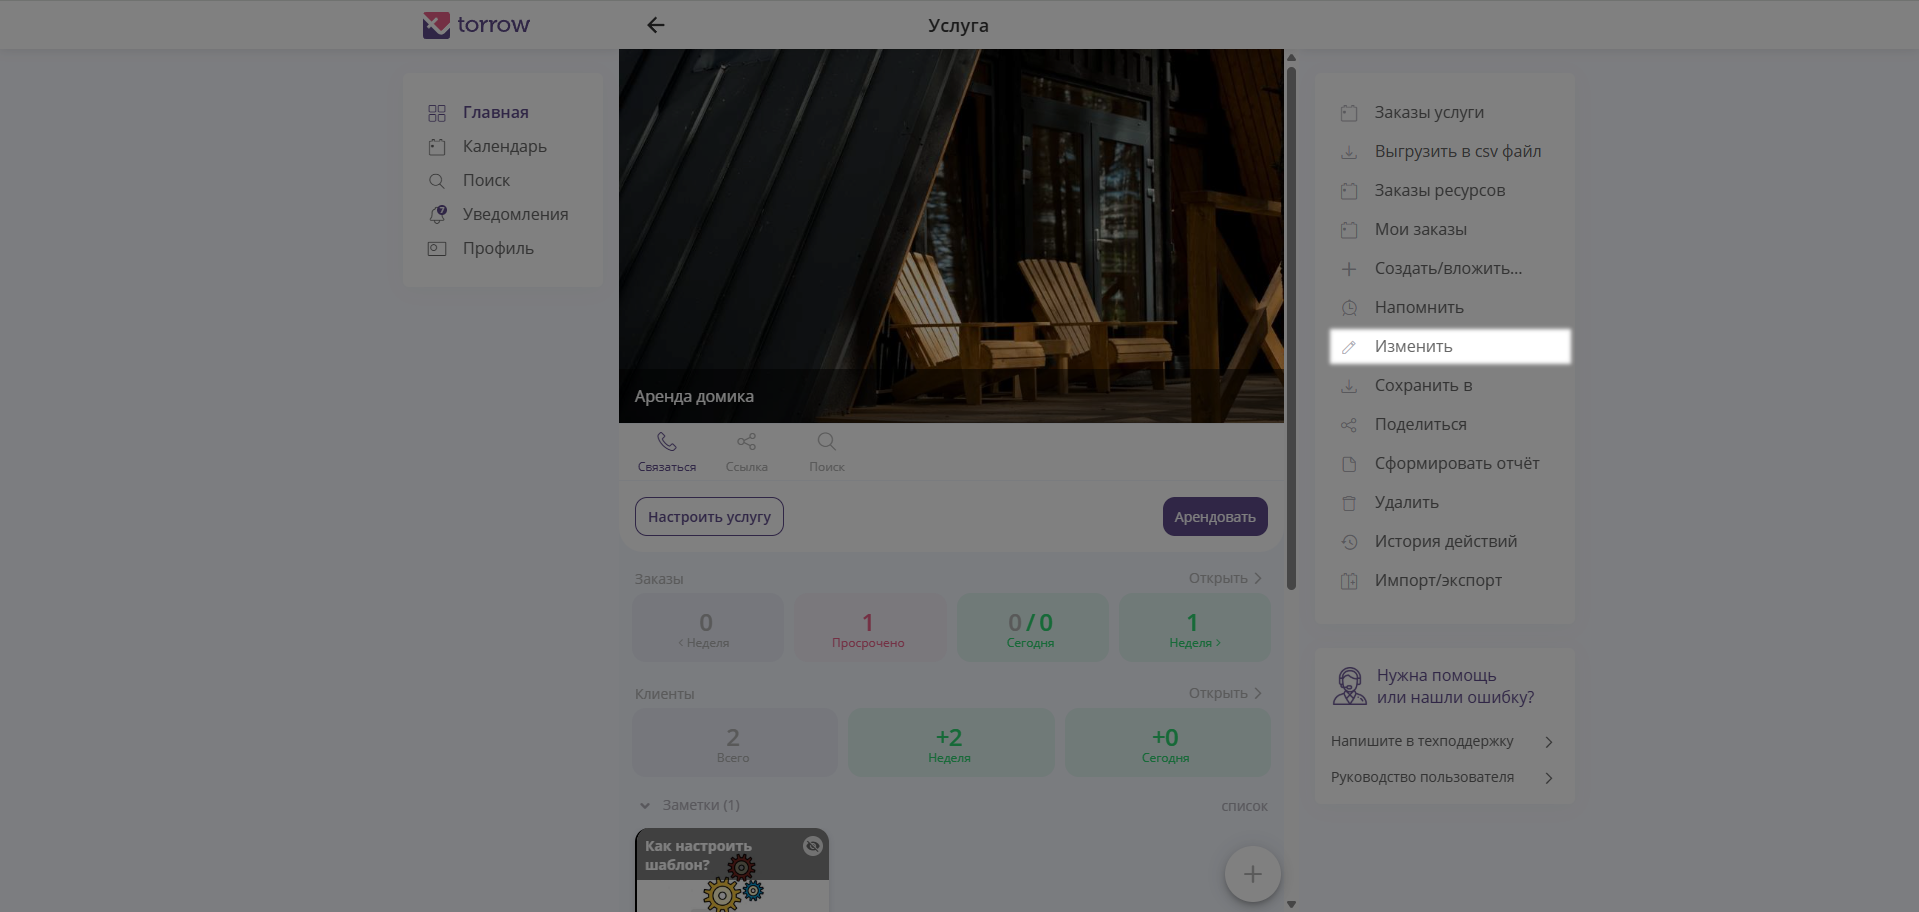Open the Заказы section via Открыть

pyautogui.click(x=1225, y=578)
